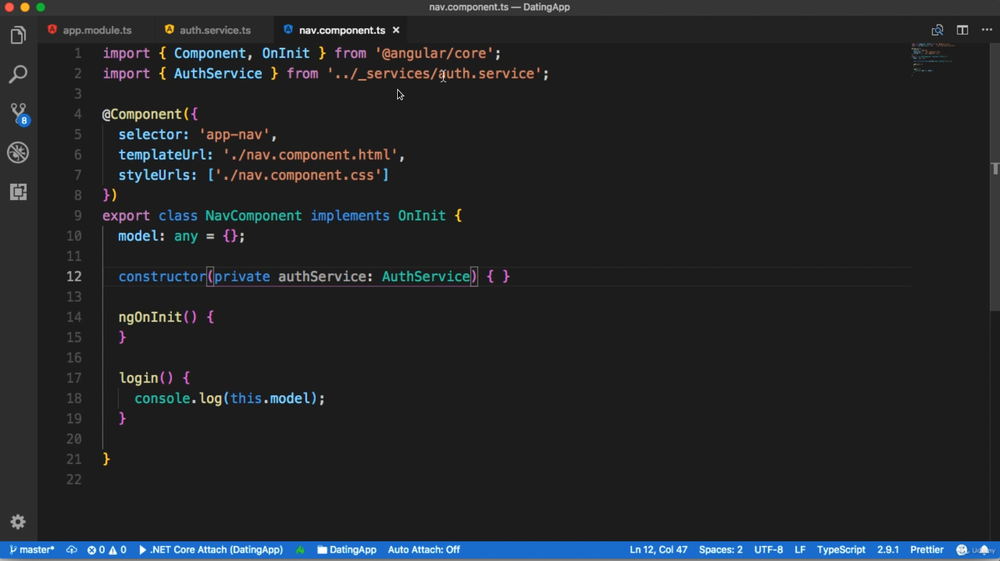
Task: Close the nav.component.ts tab
Action: pos(396,30)
